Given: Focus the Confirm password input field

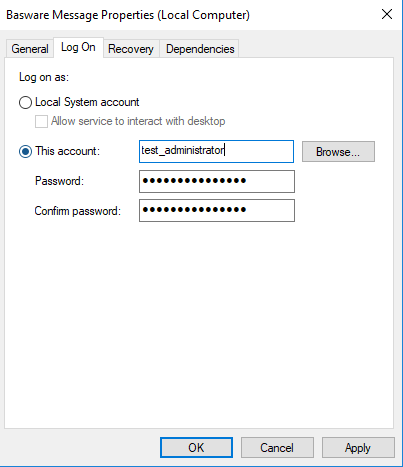Looking at the screenshot, I should 217,210.
